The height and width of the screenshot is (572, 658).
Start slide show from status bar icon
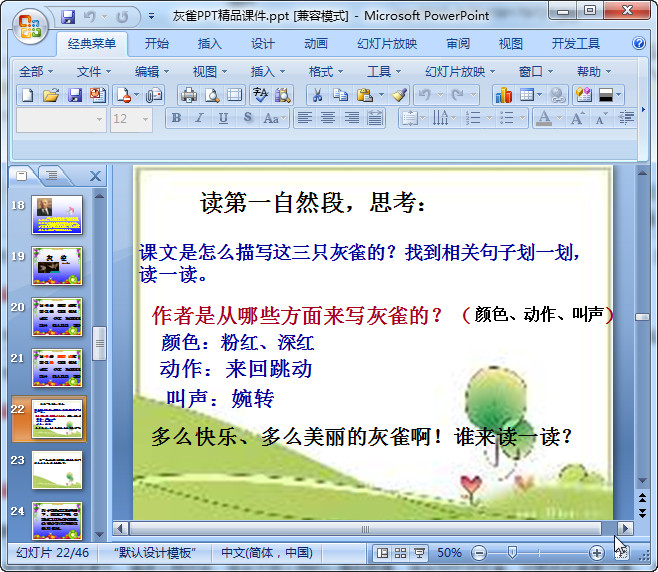[x=419, y=553]
